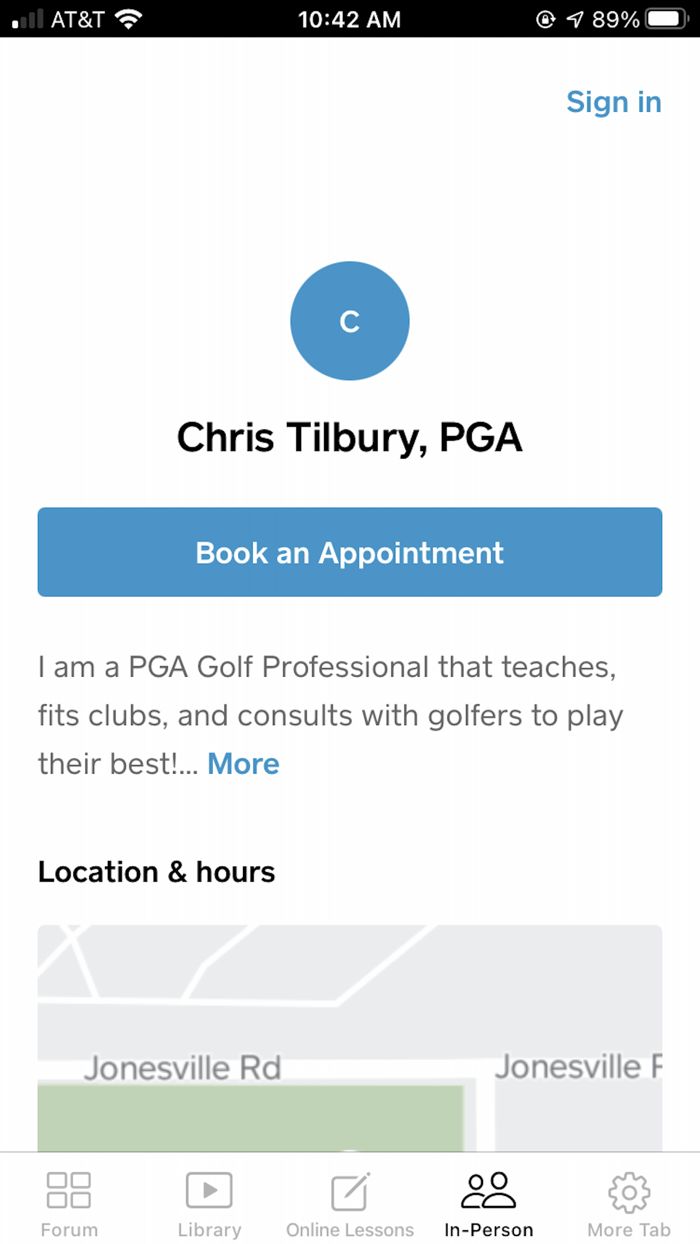The image size is (700, 1244).
Task: Tap the Library play icon
Action: coord(209,1190)
